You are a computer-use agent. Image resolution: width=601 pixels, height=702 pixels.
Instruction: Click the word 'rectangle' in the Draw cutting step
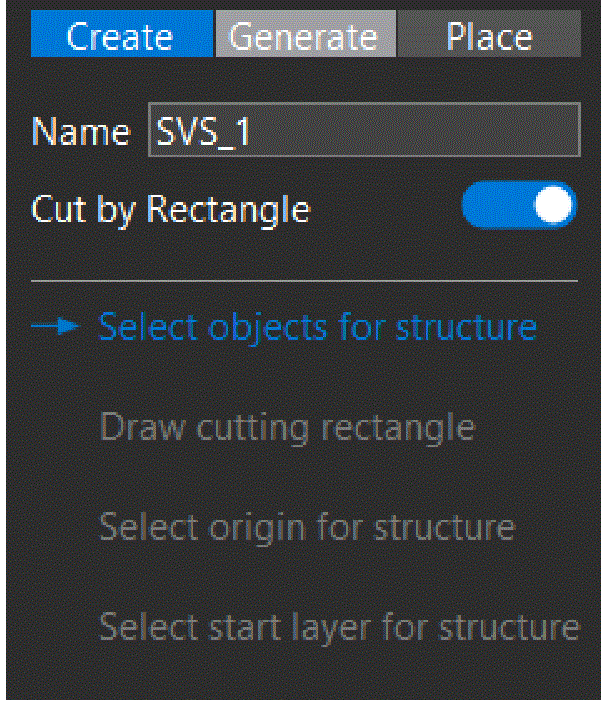pos(399,428)
